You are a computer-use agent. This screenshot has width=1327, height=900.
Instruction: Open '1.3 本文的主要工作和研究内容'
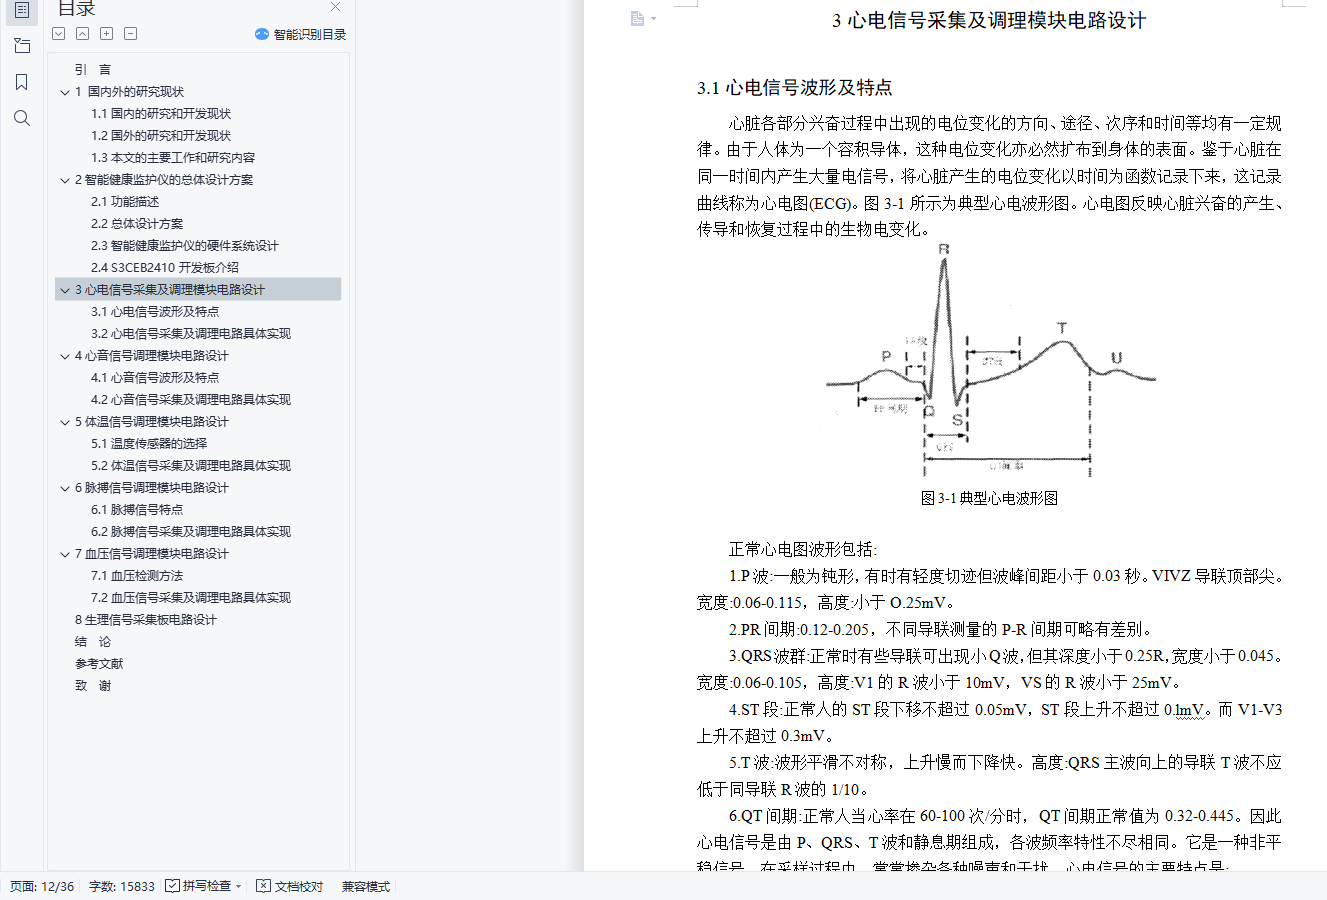click(173, 158)
